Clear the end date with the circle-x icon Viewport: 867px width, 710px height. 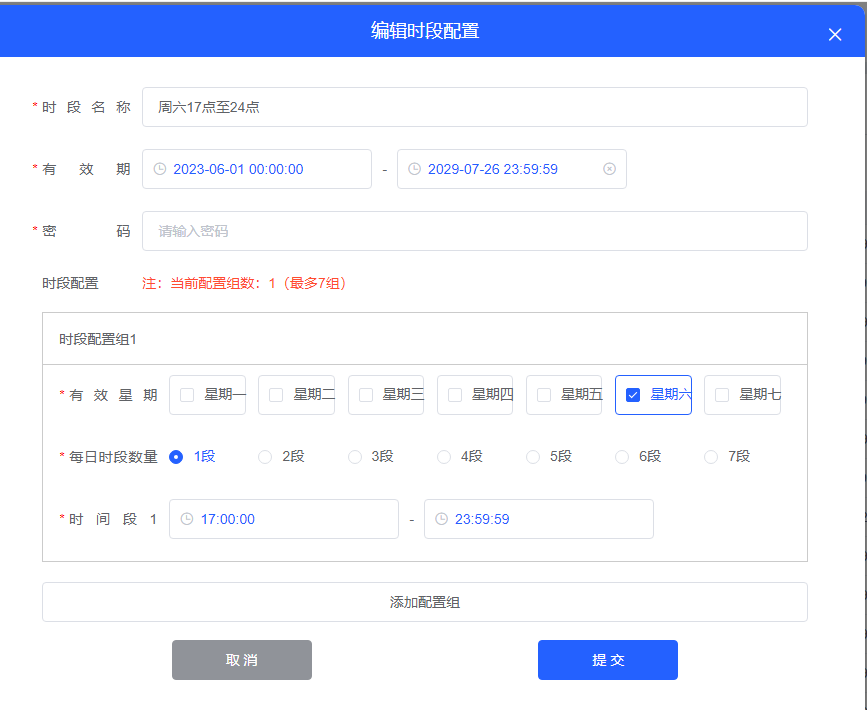pyautogui.click(x=609, y=169)
